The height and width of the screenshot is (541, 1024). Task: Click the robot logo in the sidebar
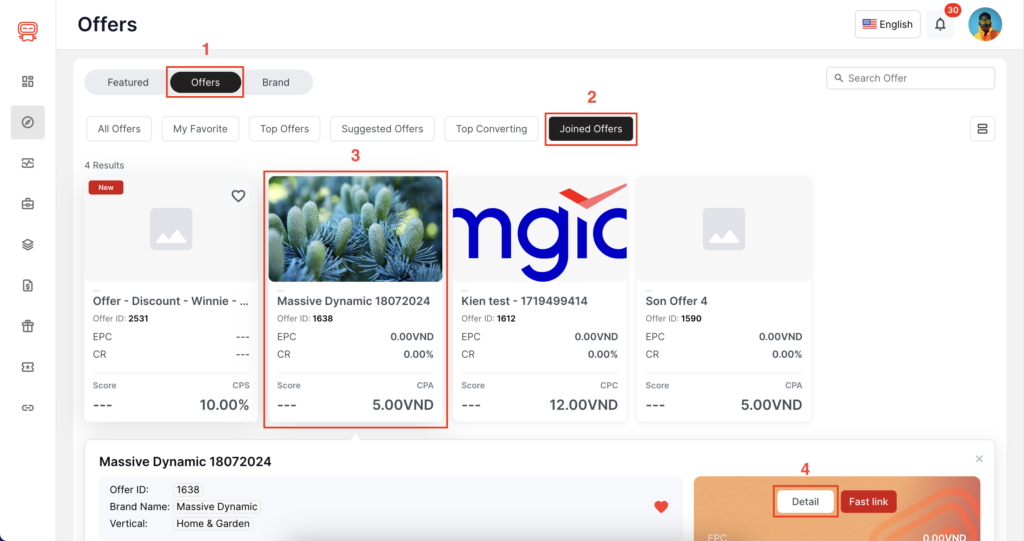coord(27,31)
